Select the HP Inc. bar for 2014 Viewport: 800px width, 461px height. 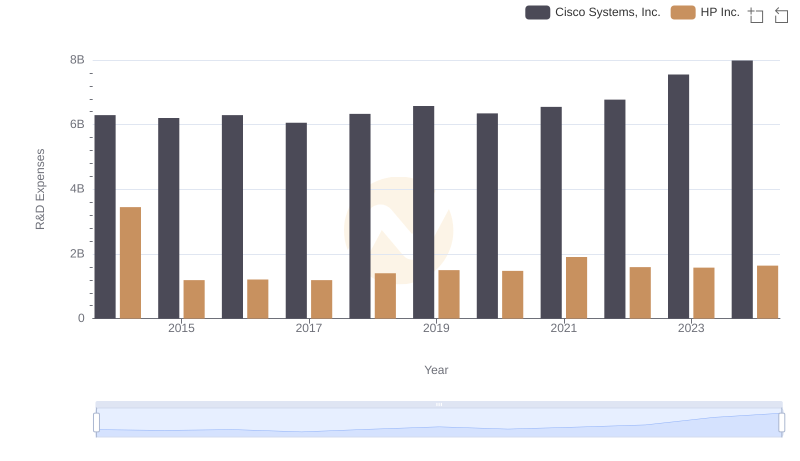[x=130, y=263]
